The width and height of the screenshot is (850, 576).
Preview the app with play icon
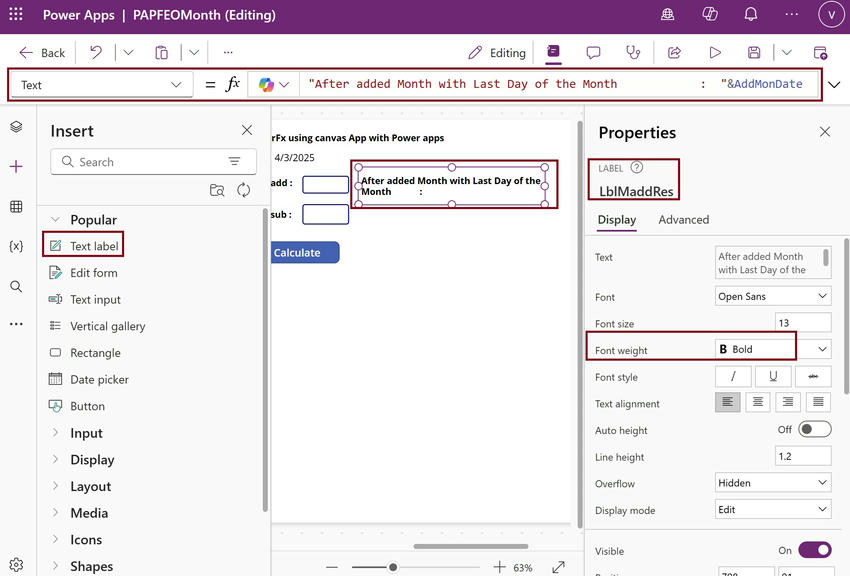(715, 53)
